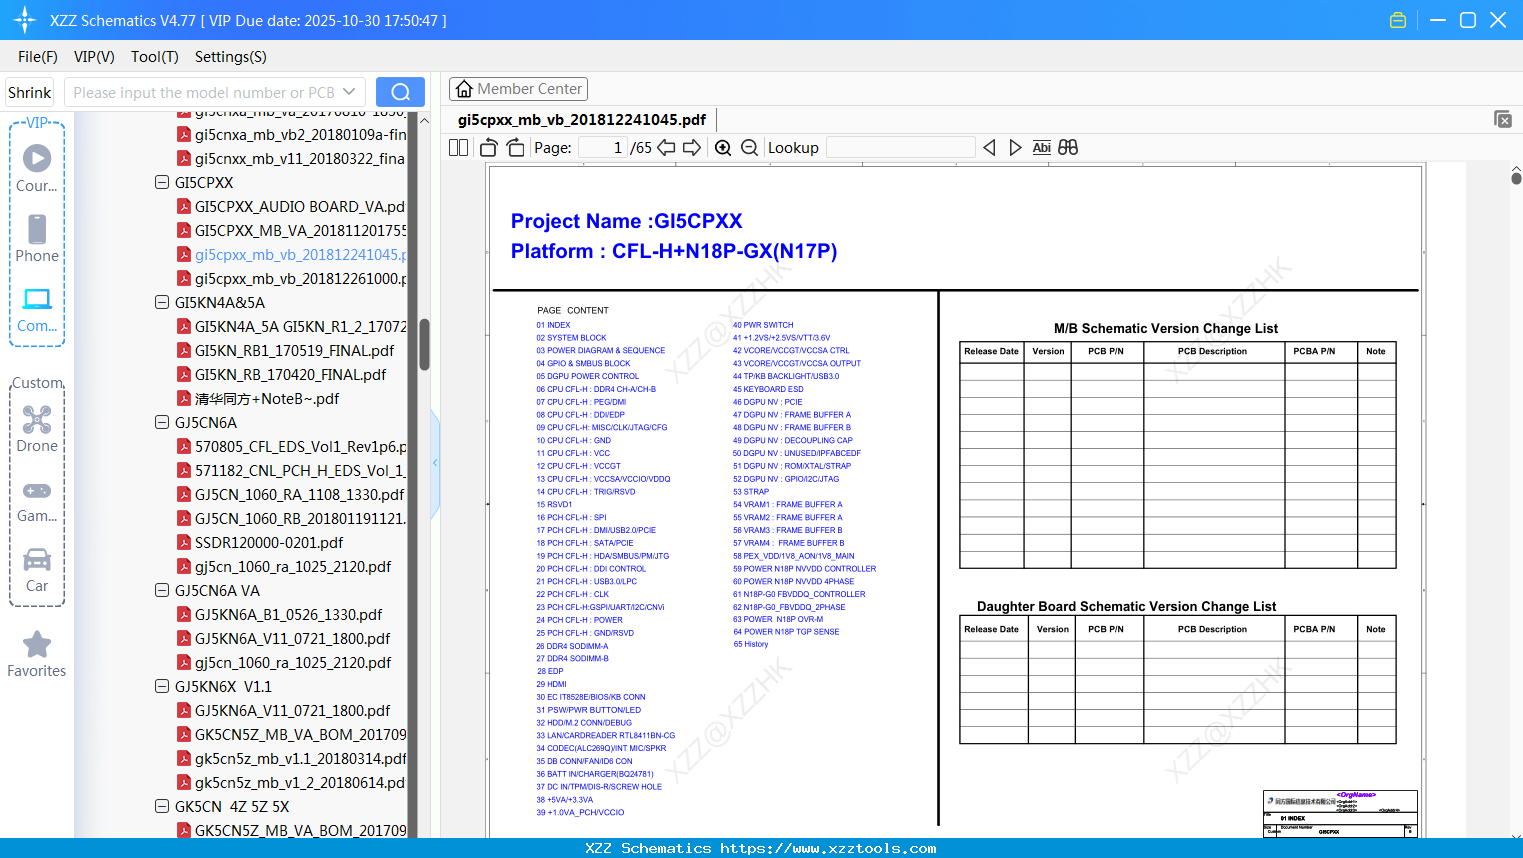Click the file tree scroll-up arrow
The width and height of the screenshot is (1523, 858).
[x=424, y=120]
